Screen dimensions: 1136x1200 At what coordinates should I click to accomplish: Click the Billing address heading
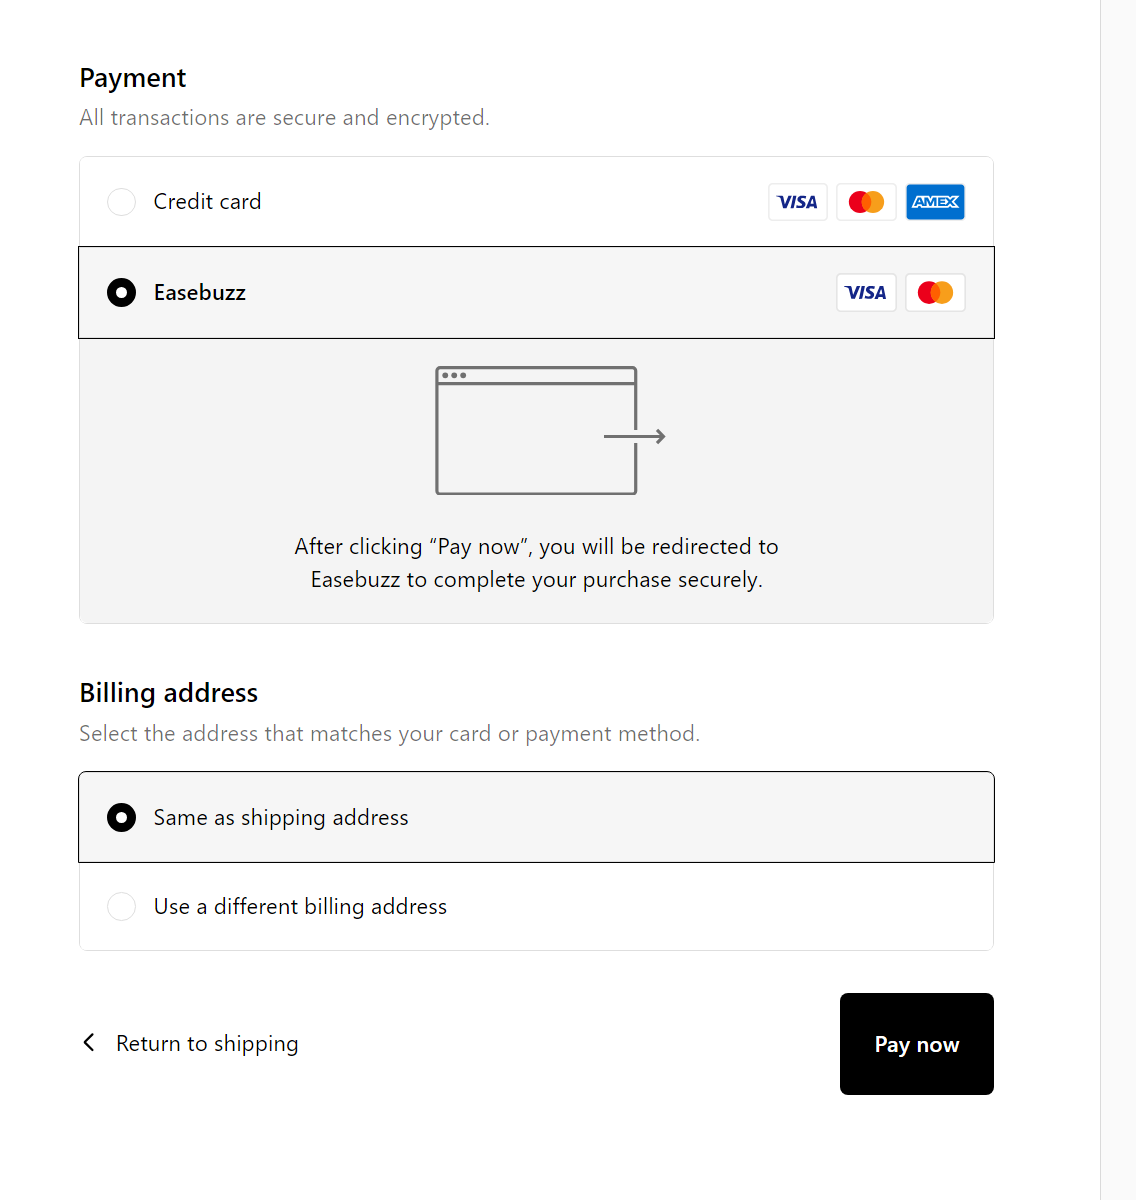(169, 693)
